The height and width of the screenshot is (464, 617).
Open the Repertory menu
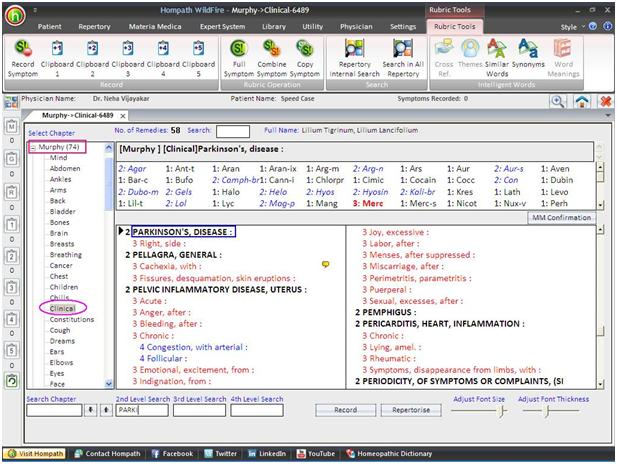click(x=94, y=27)
